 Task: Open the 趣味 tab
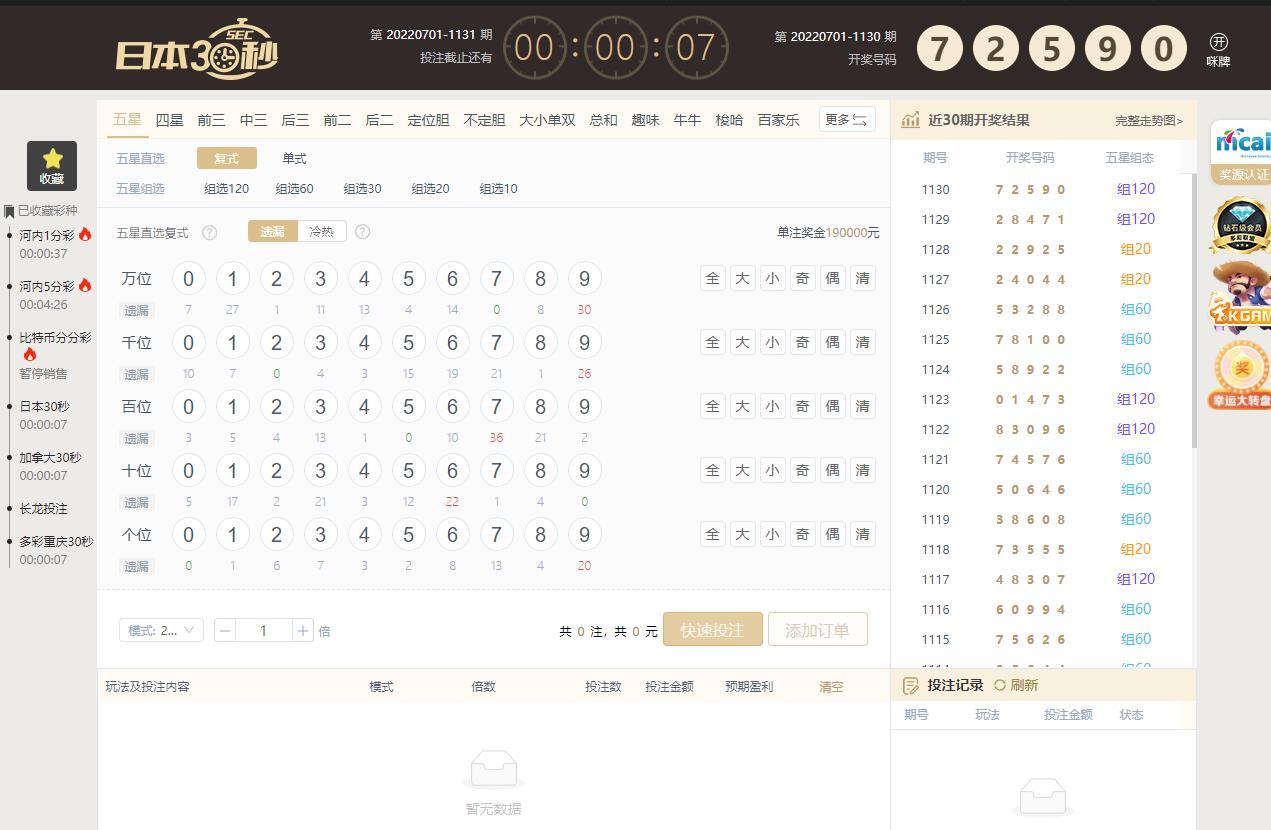pos(645,120)
